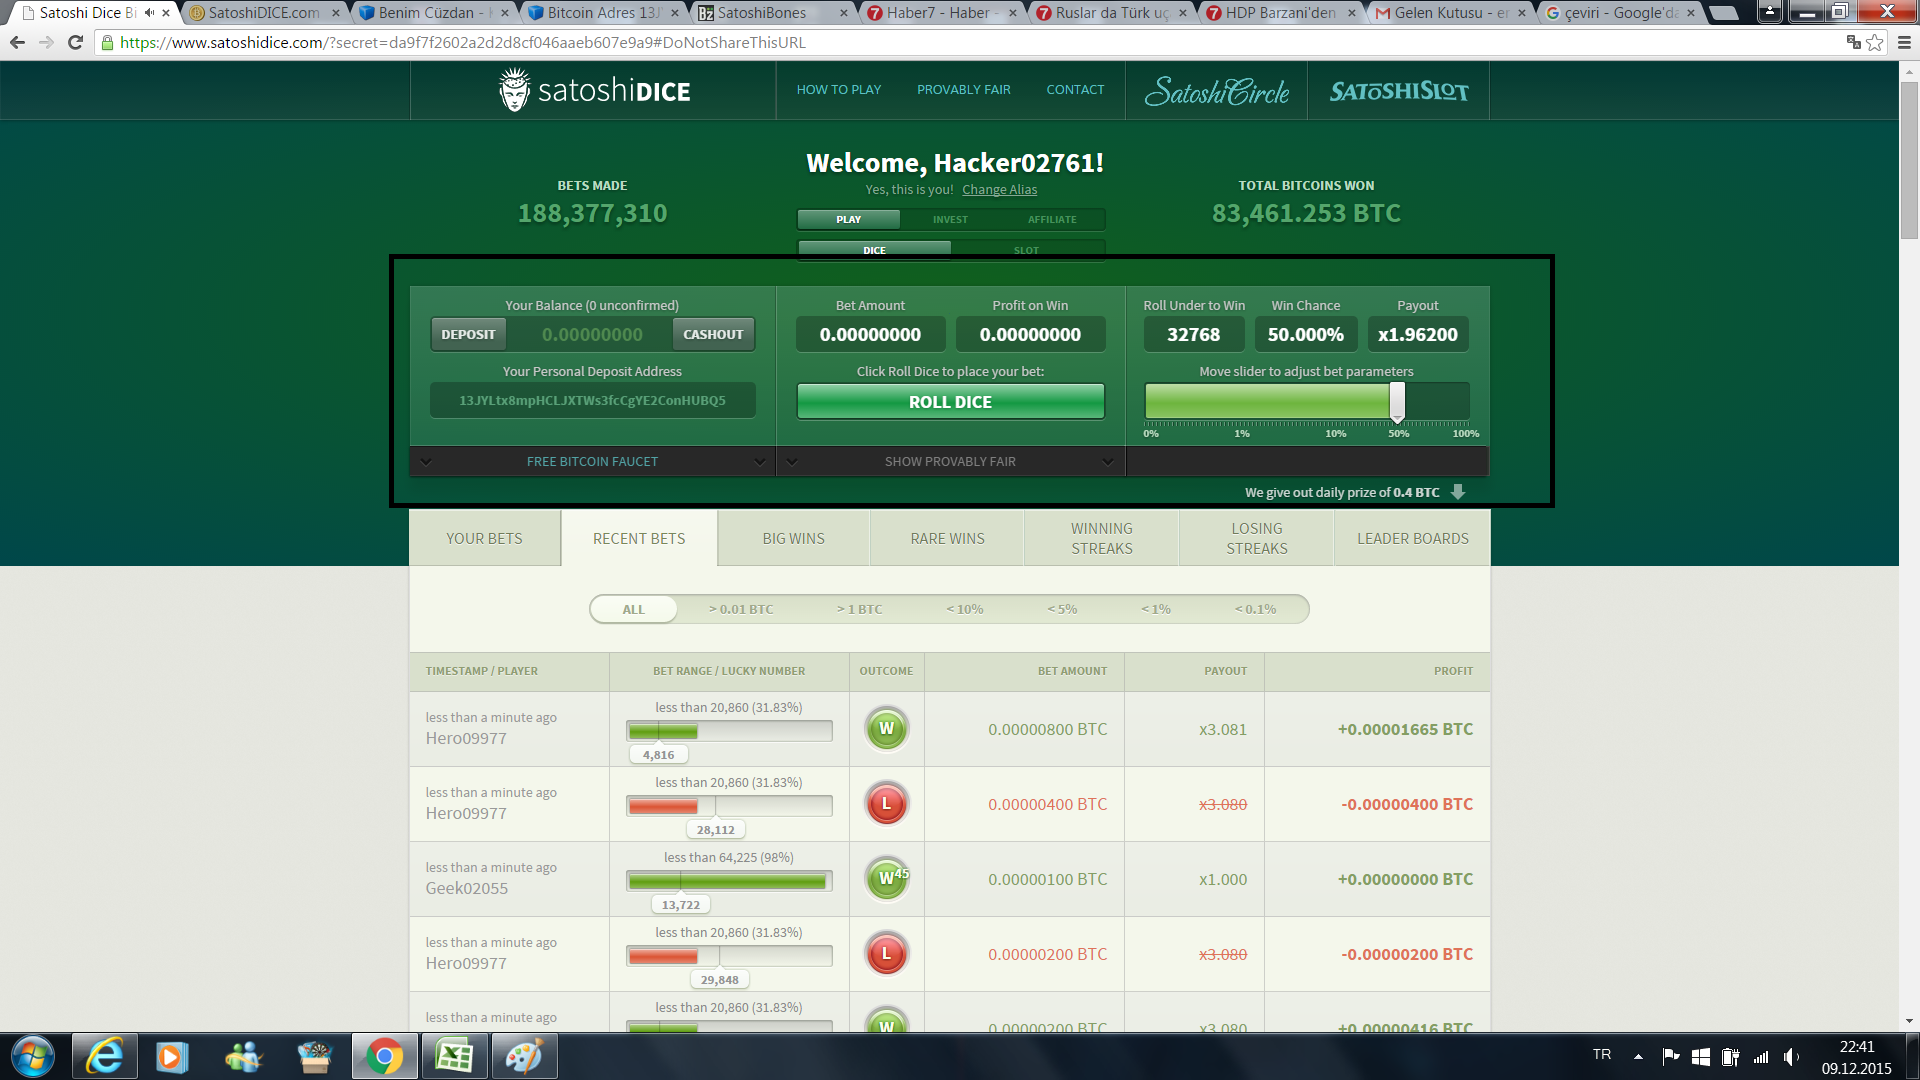This screenshot has height=1080, width=1920.
Task: Filter bets by < 5%
Action: 1062,609
